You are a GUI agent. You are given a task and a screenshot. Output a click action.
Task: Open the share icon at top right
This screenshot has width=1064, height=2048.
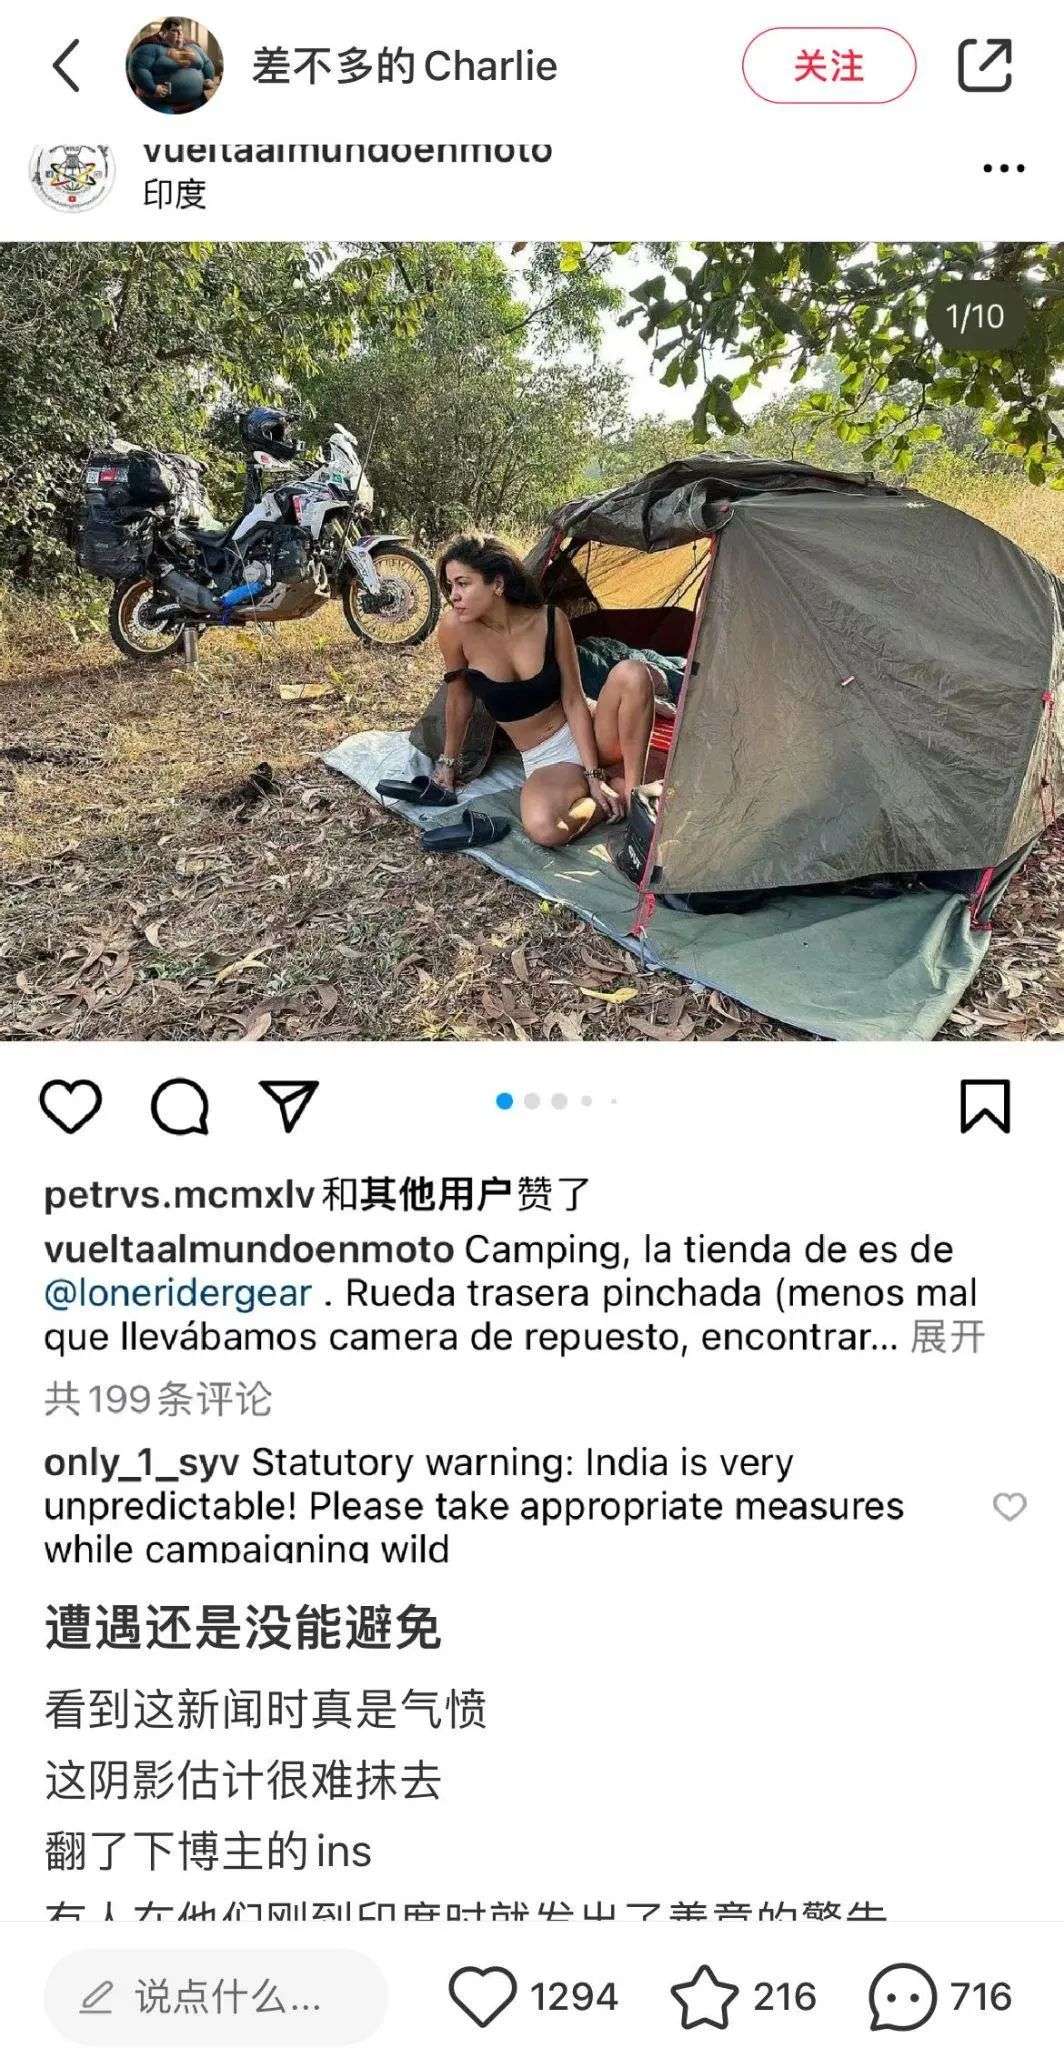(985, 66)
